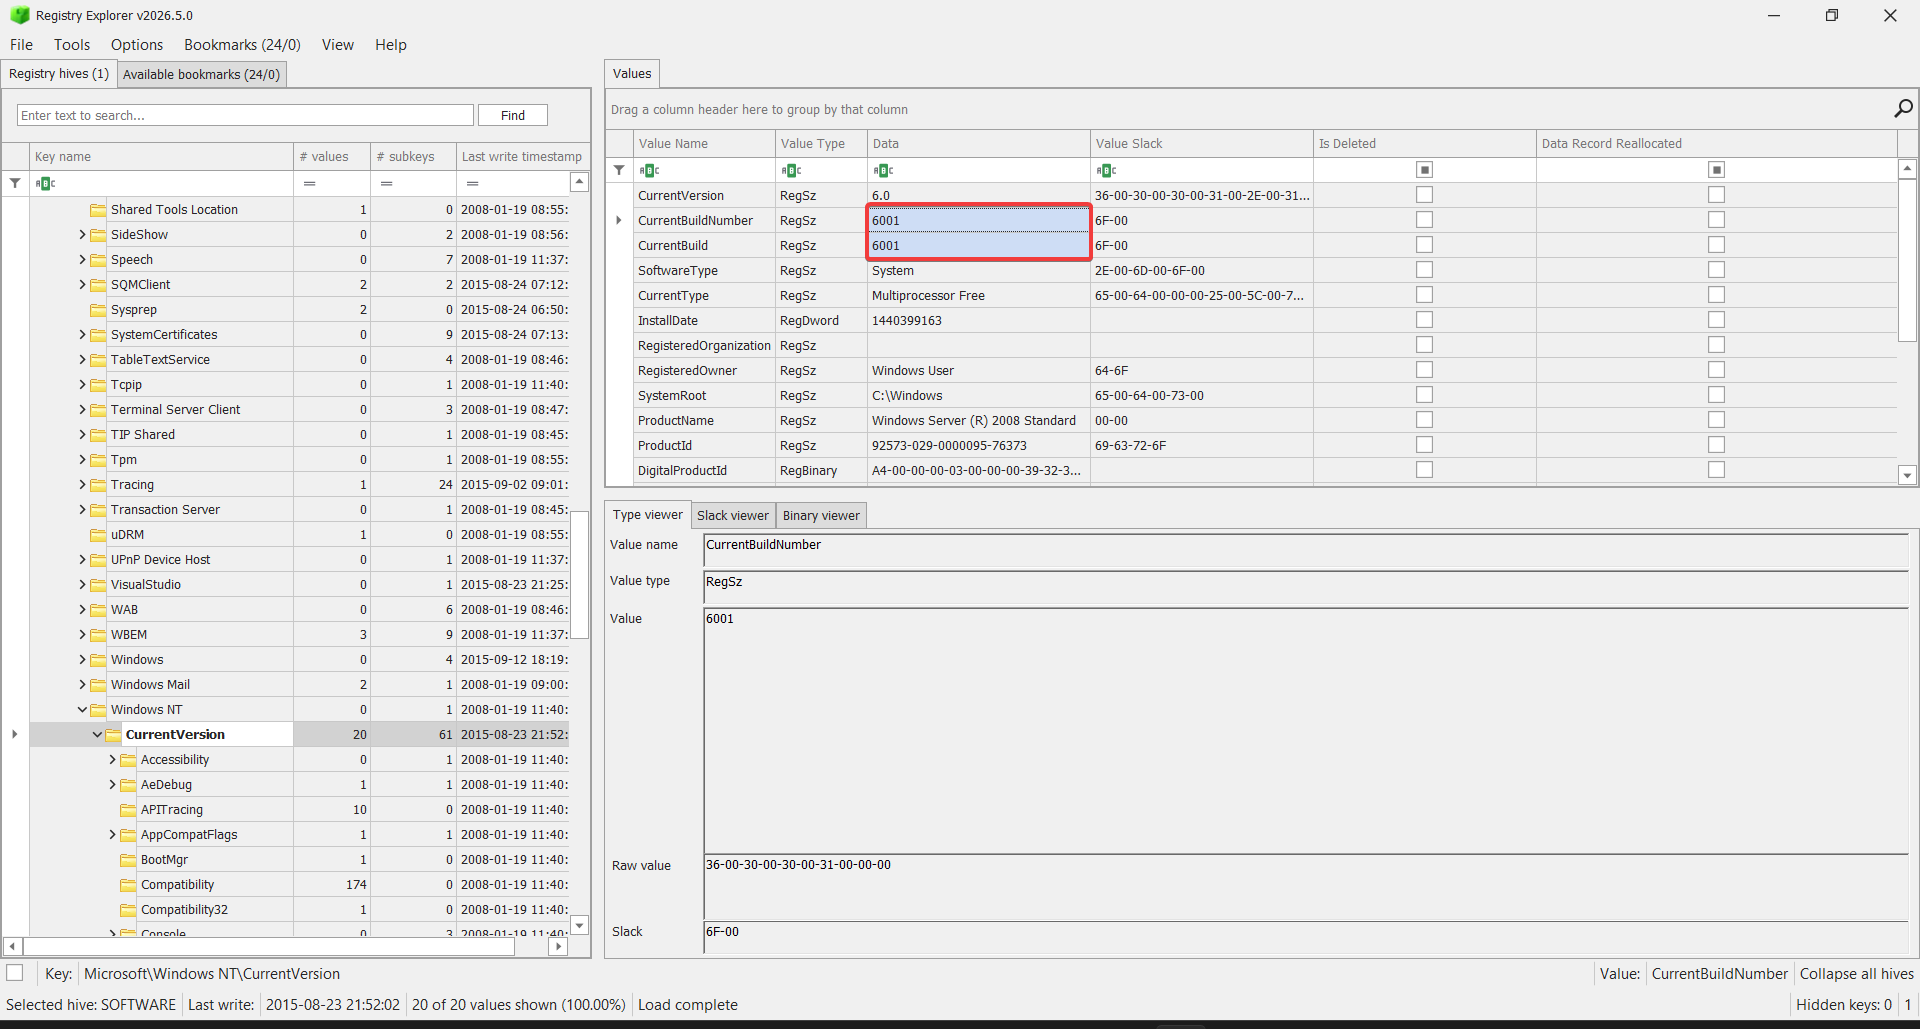The height and width of the screenshot is (1029, 1920).
Task: Click the # values equals filter icon
Action: [x=310, y=183]
